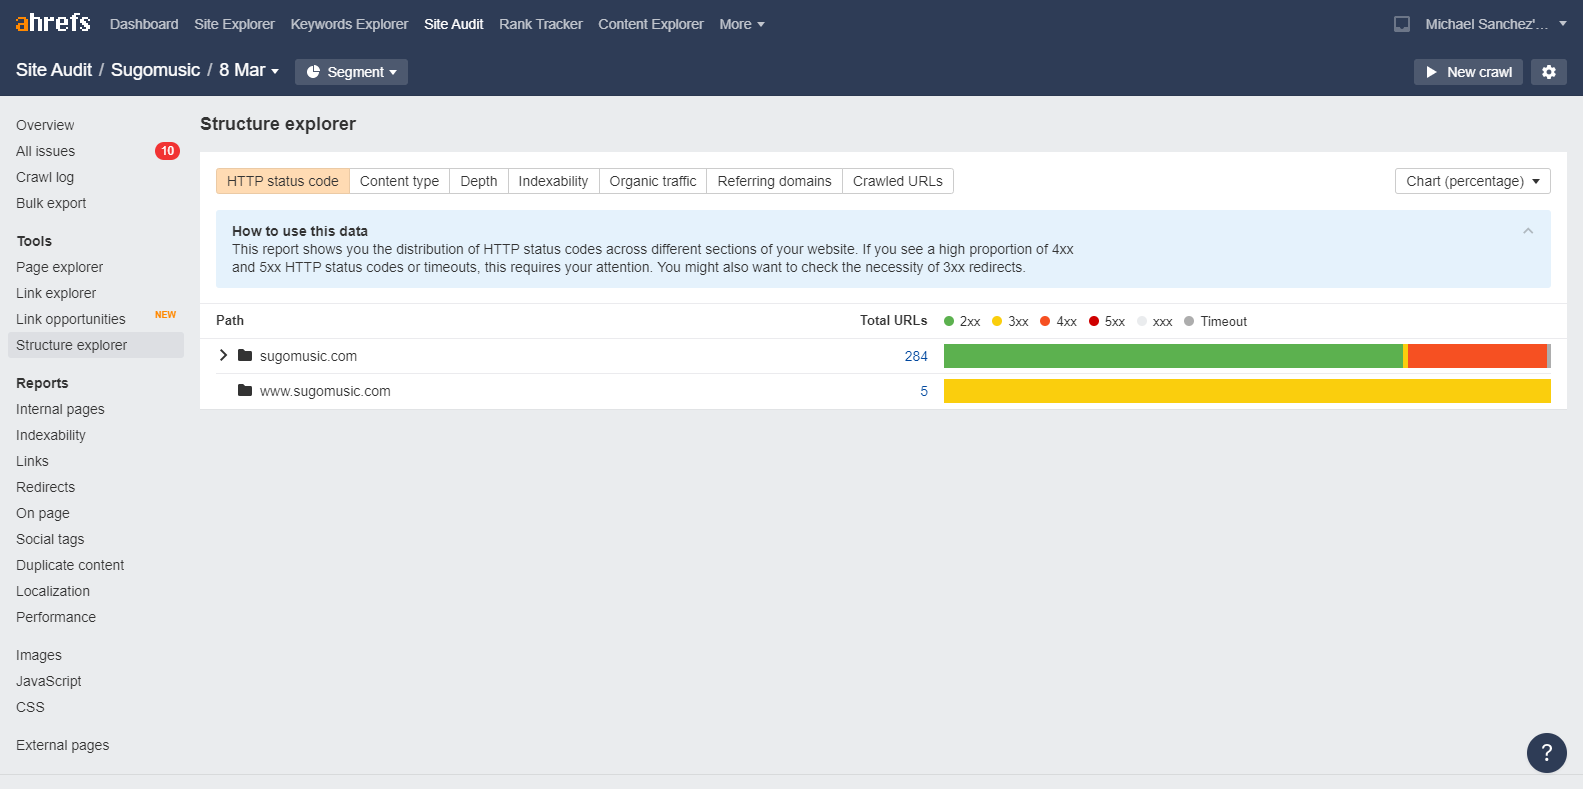1583x789 pixels.
Task: Open the 8 Mar crawl date dropdown
Action: (x=249, y=70)
